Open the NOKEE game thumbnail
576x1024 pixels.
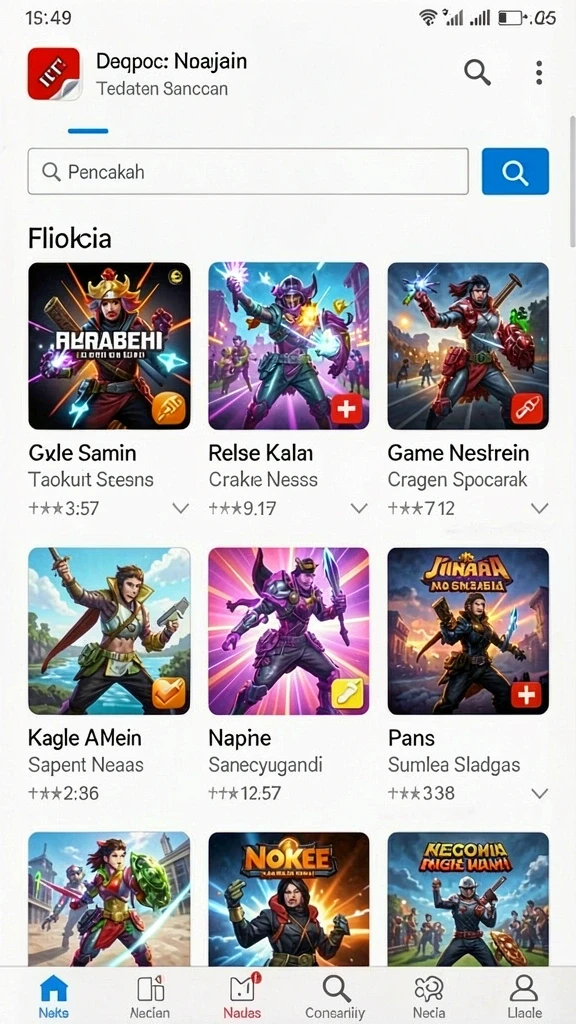(x=289, y=899)
